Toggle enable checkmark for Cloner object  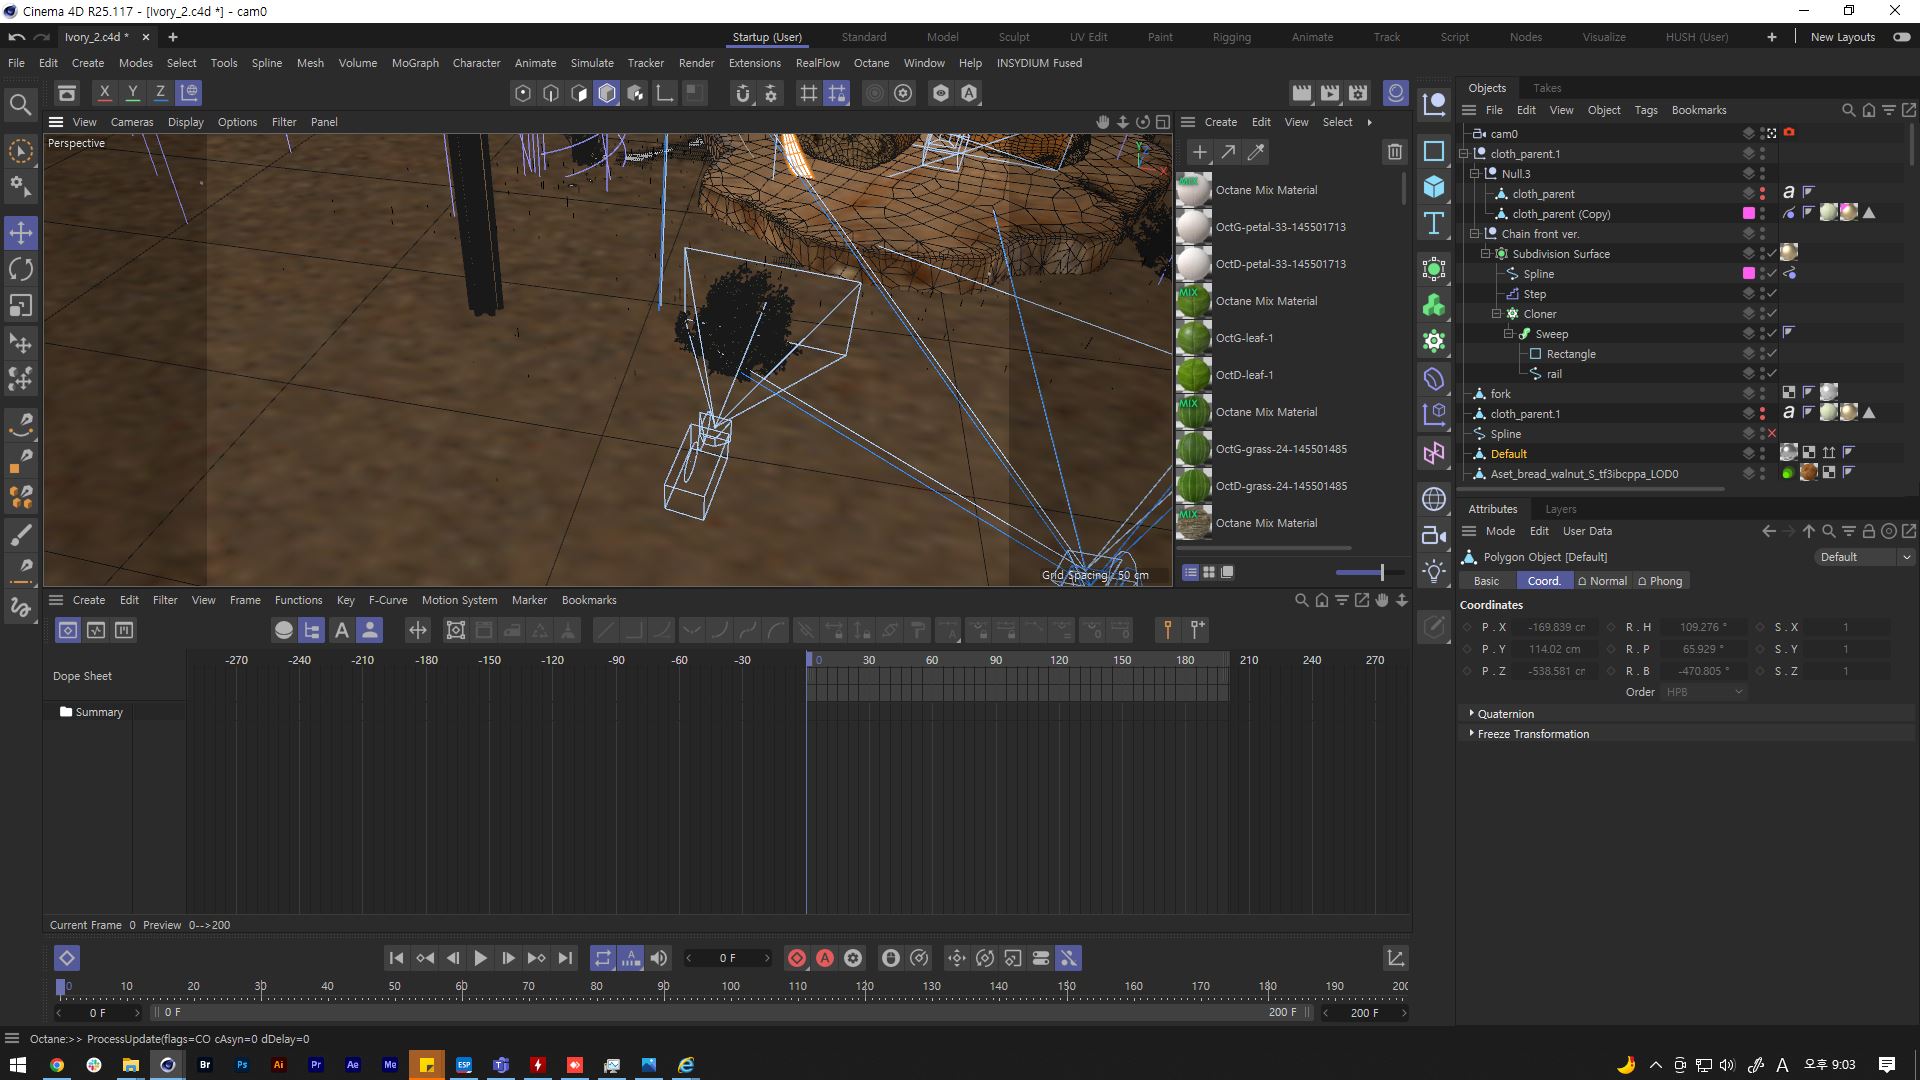point(1772,313)
